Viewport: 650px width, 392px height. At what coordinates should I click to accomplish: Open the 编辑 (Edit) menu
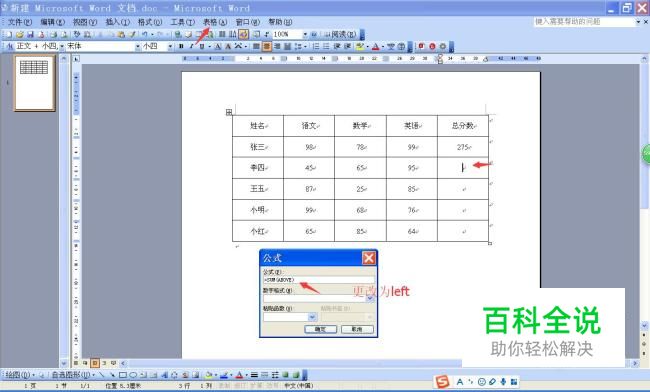pyautogui.click(x=52, y=22)
